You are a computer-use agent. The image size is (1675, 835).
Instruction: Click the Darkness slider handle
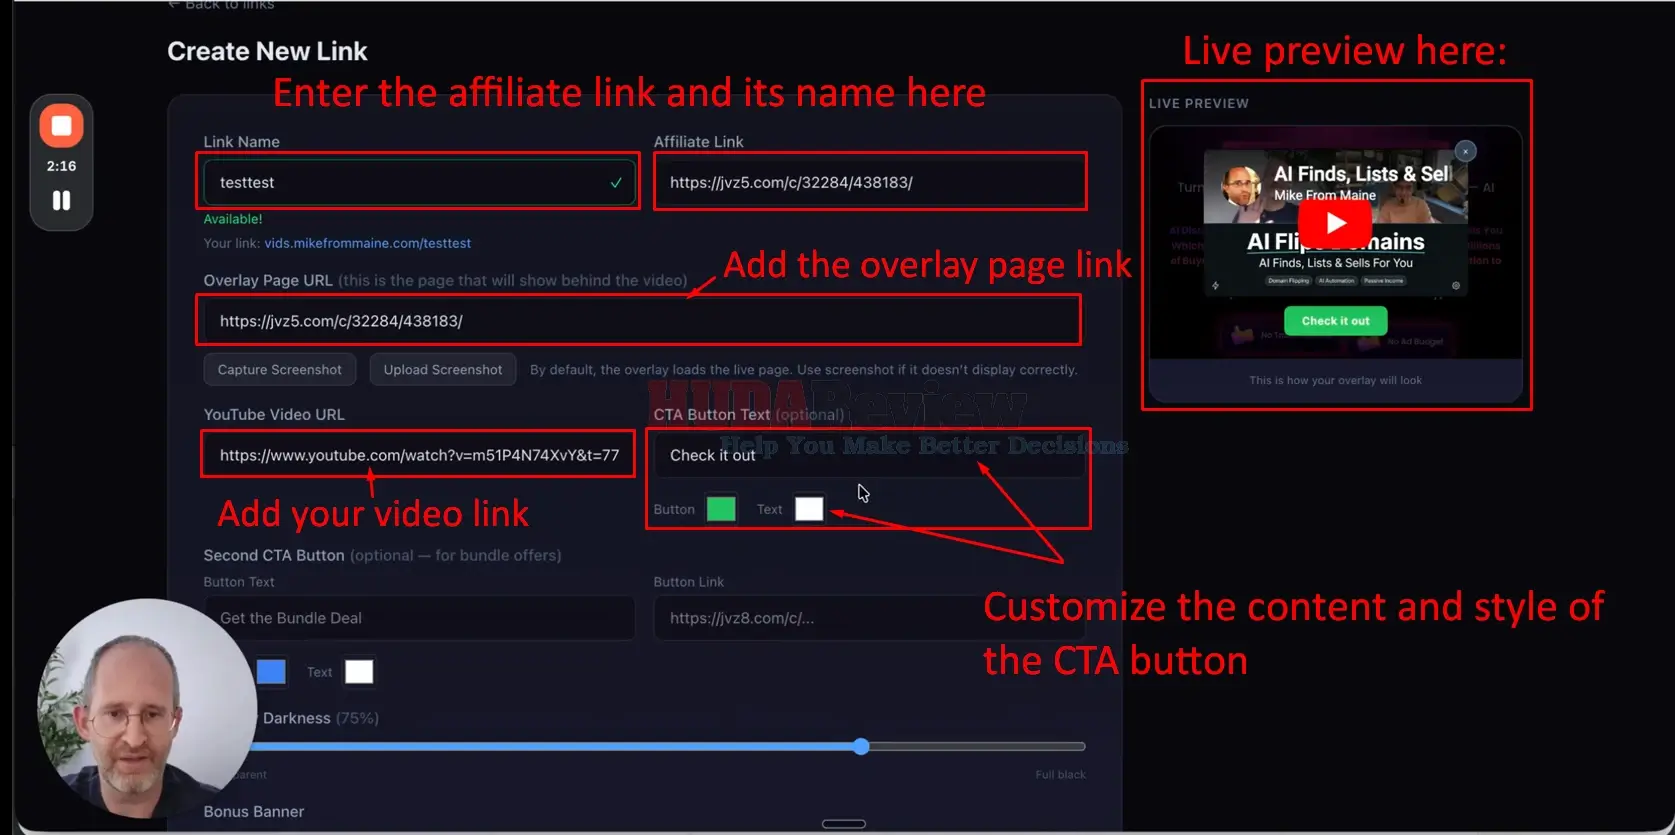(x=861, y=746)
